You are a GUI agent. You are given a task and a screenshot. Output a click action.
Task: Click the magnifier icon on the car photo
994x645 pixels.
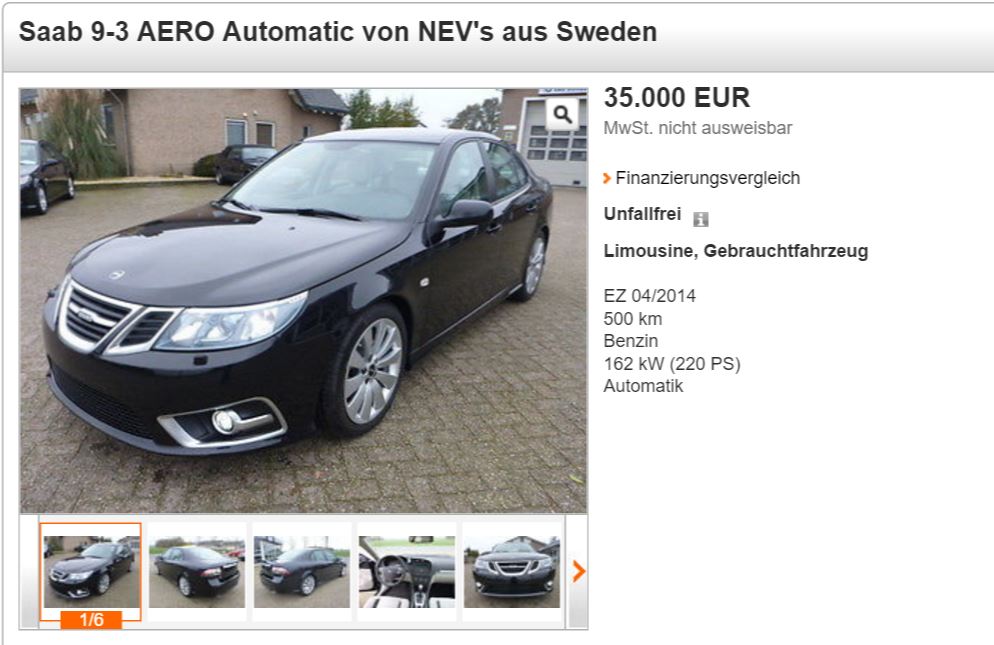(x=562, y=114)
